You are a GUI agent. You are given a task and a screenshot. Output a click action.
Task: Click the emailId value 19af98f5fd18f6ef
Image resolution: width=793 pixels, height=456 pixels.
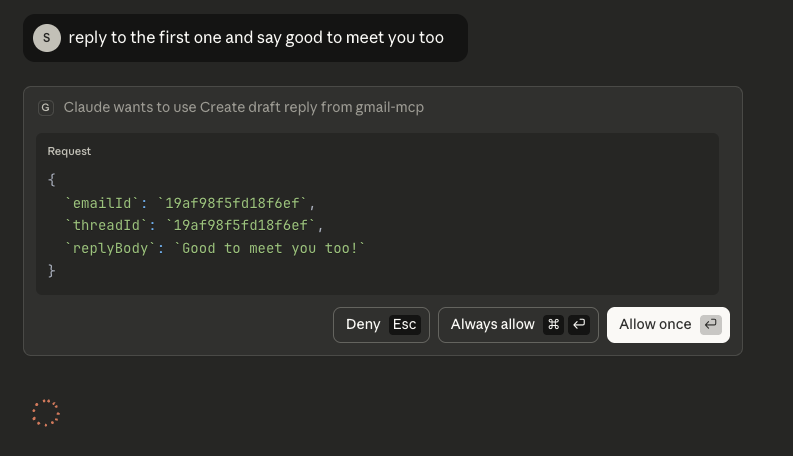(x=232, y=203)
